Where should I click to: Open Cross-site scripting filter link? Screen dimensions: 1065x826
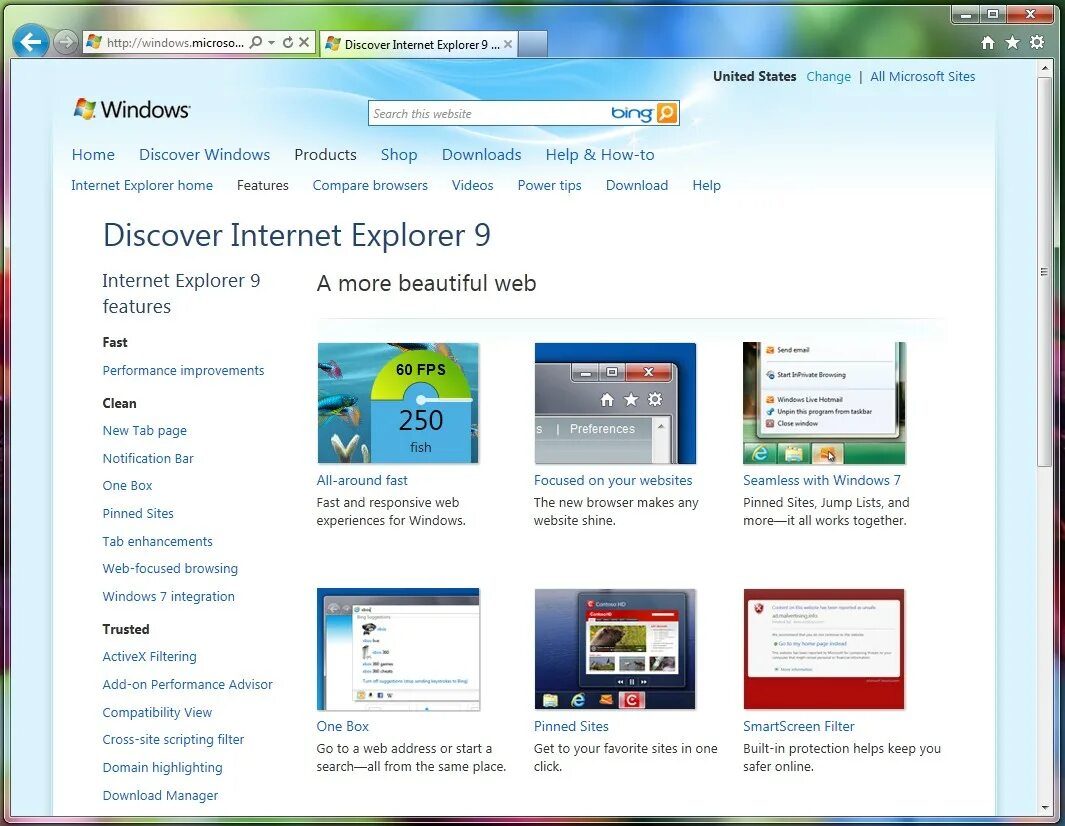point(173,739)
